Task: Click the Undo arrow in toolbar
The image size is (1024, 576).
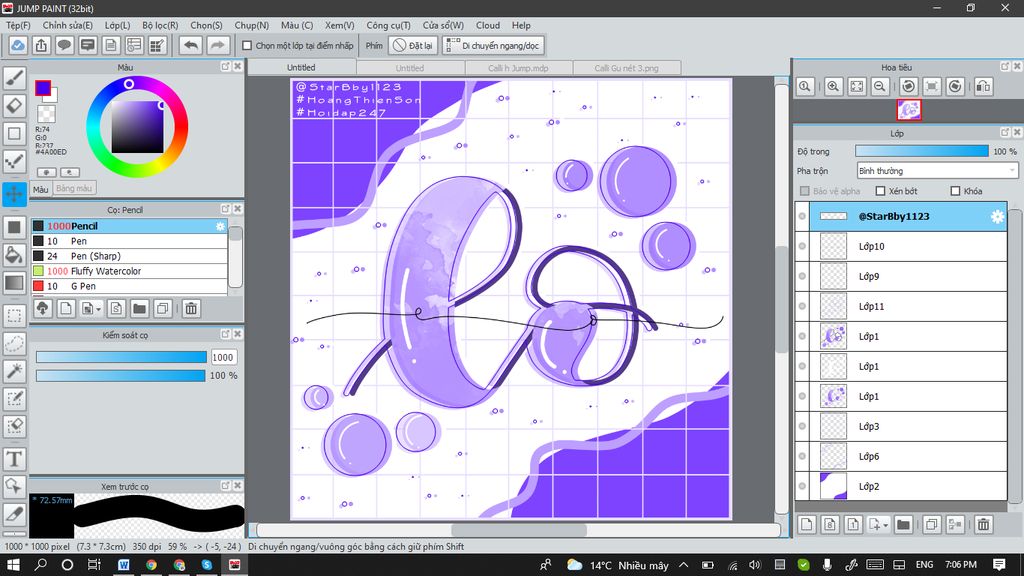Action: click(190, 45)
